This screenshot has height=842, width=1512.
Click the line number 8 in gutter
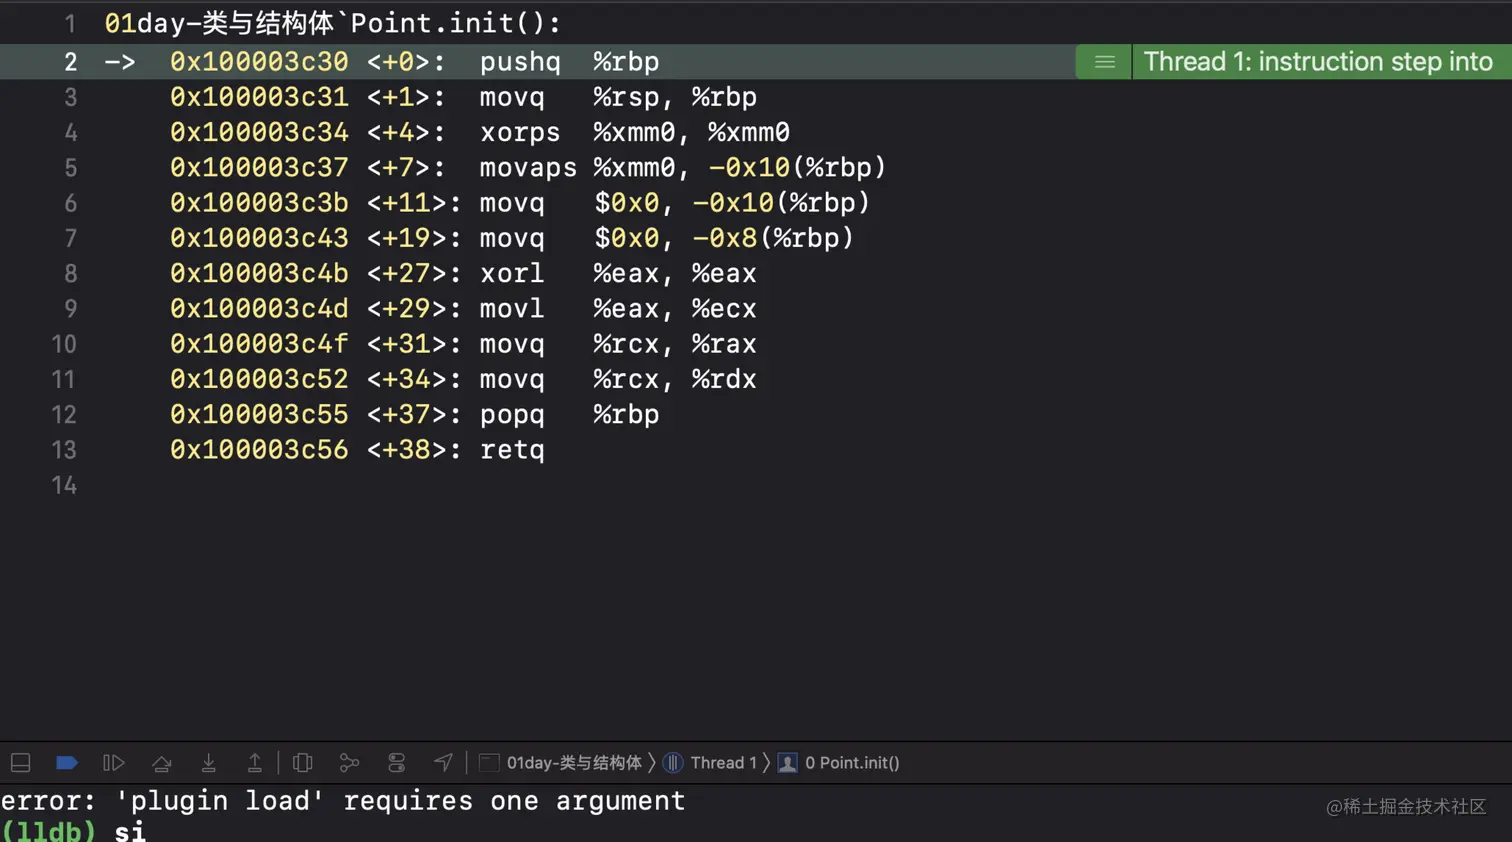pos(70,273)
